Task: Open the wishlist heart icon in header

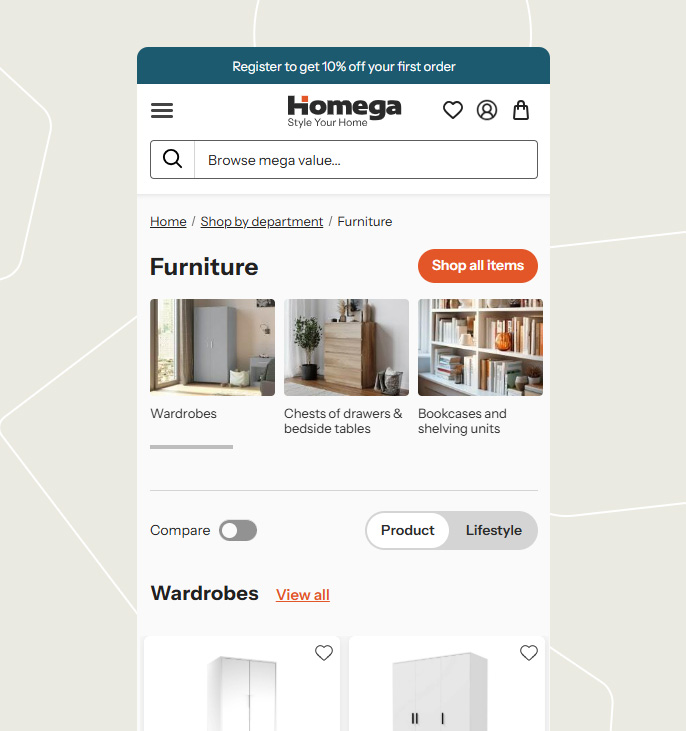Action: (452, 110)
